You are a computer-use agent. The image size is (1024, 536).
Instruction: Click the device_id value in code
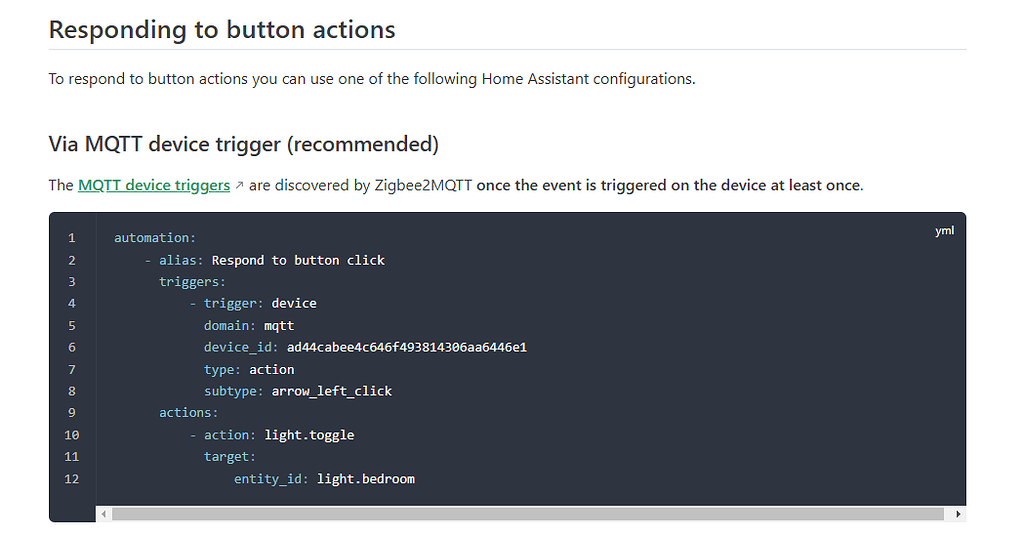click(x=407, y=347)
